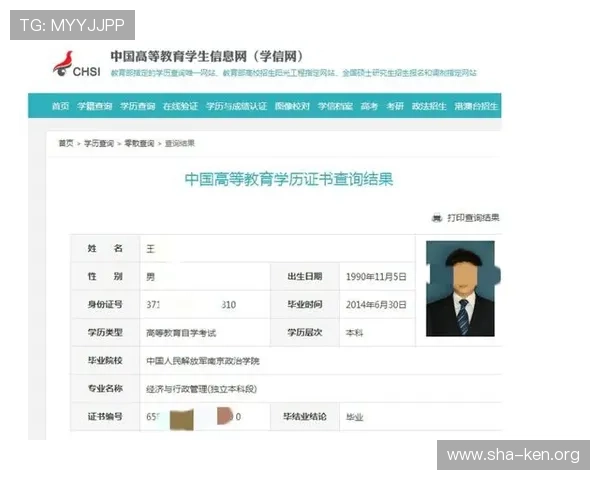
Task: Click the graduation date 2014年6月30日
Action: 376,305
